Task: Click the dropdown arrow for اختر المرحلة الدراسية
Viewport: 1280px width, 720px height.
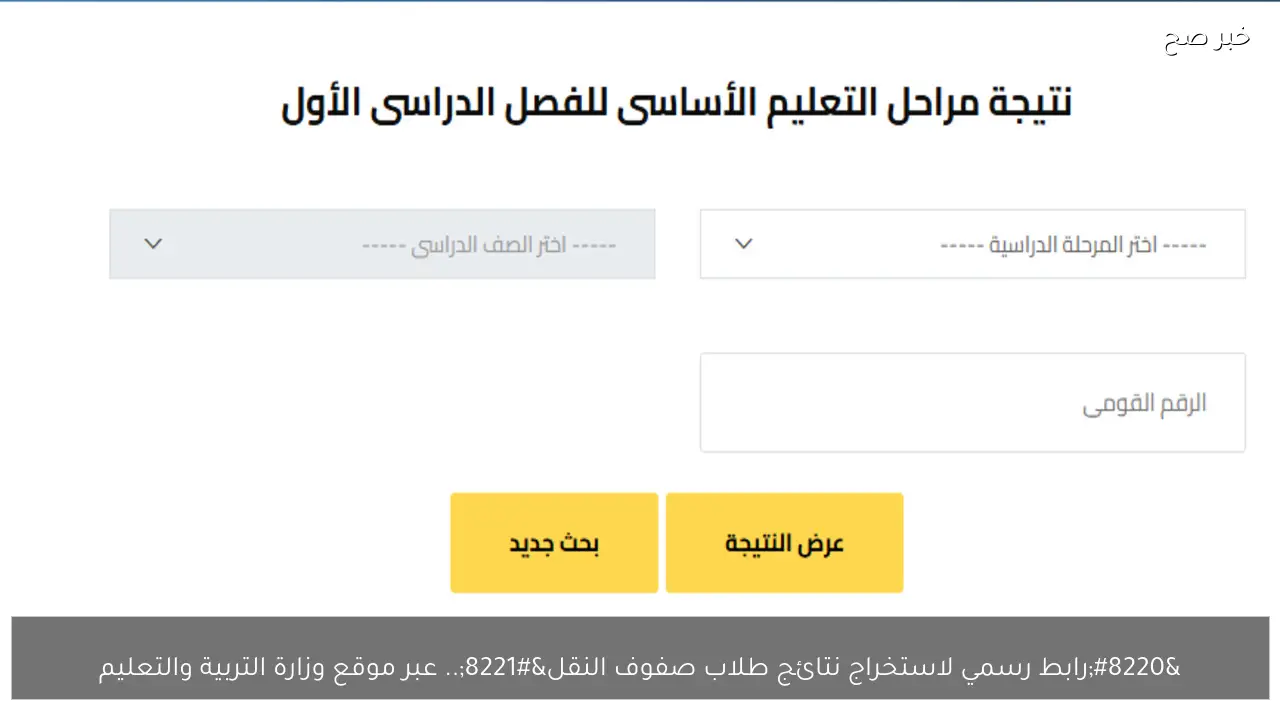Action: 743,243
